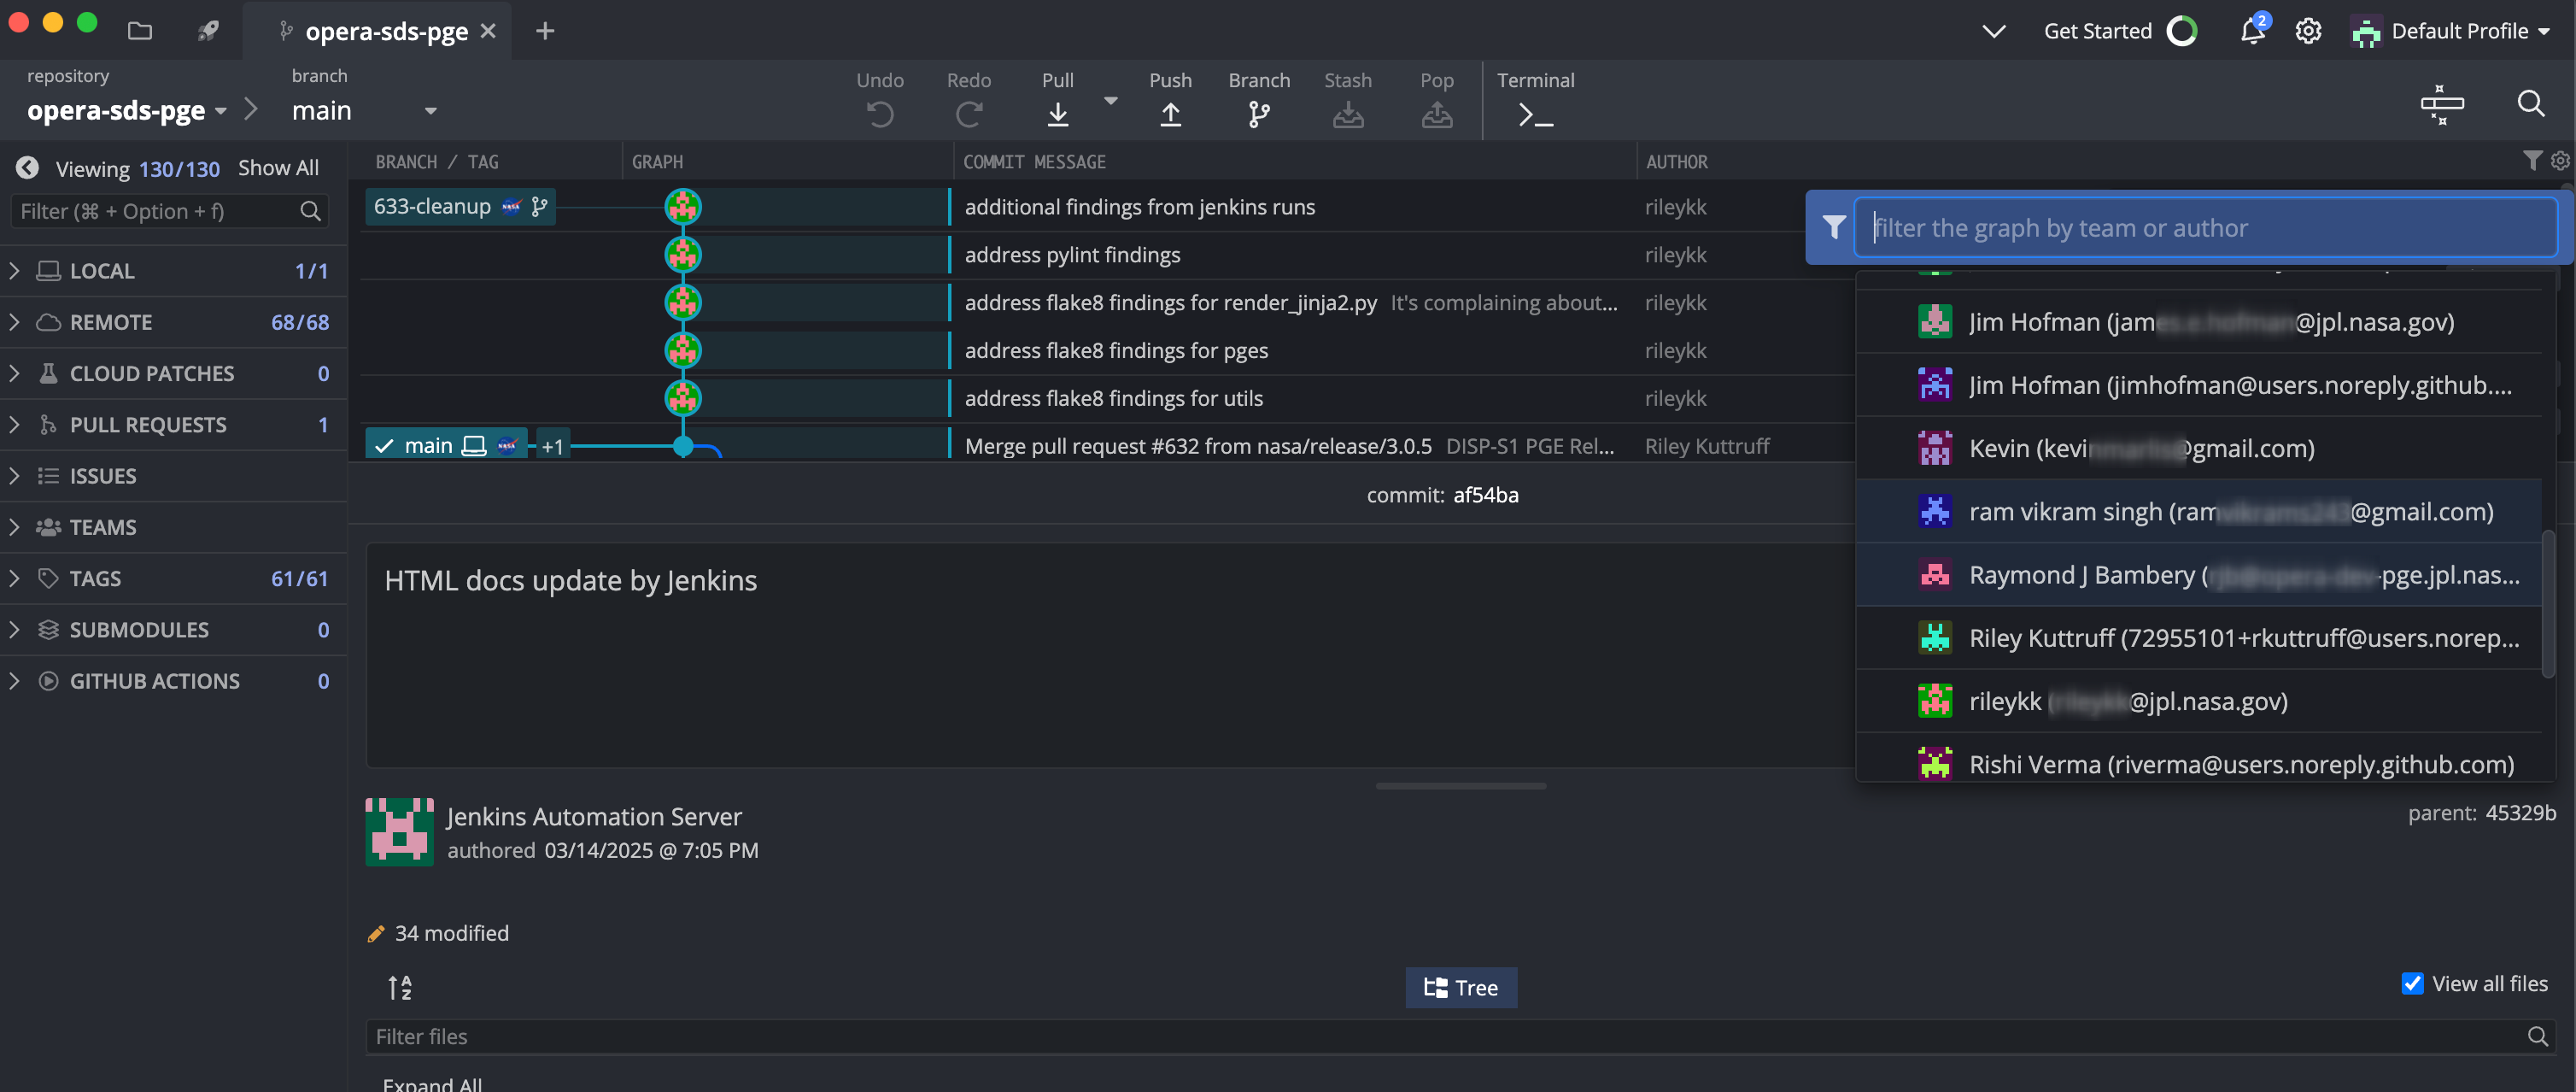Open the Terminal icon
The width and height of the screenshot is (2576, 1092).
click(1535, 114)
